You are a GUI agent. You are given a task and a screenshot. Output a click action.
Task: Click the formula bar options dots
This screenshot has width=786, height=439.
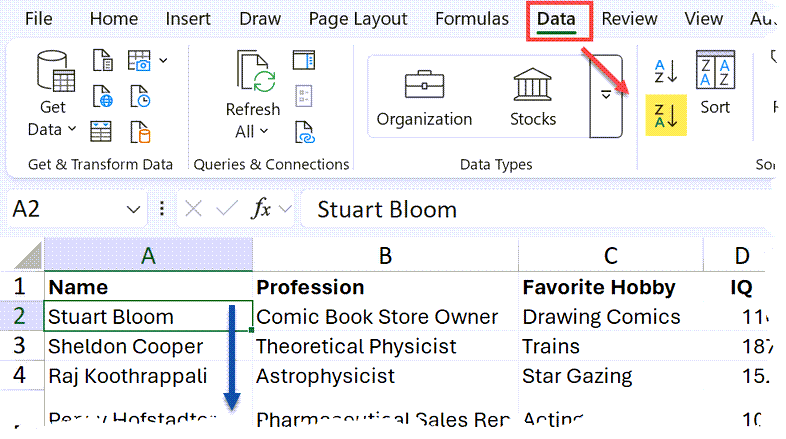coord(161,209)
